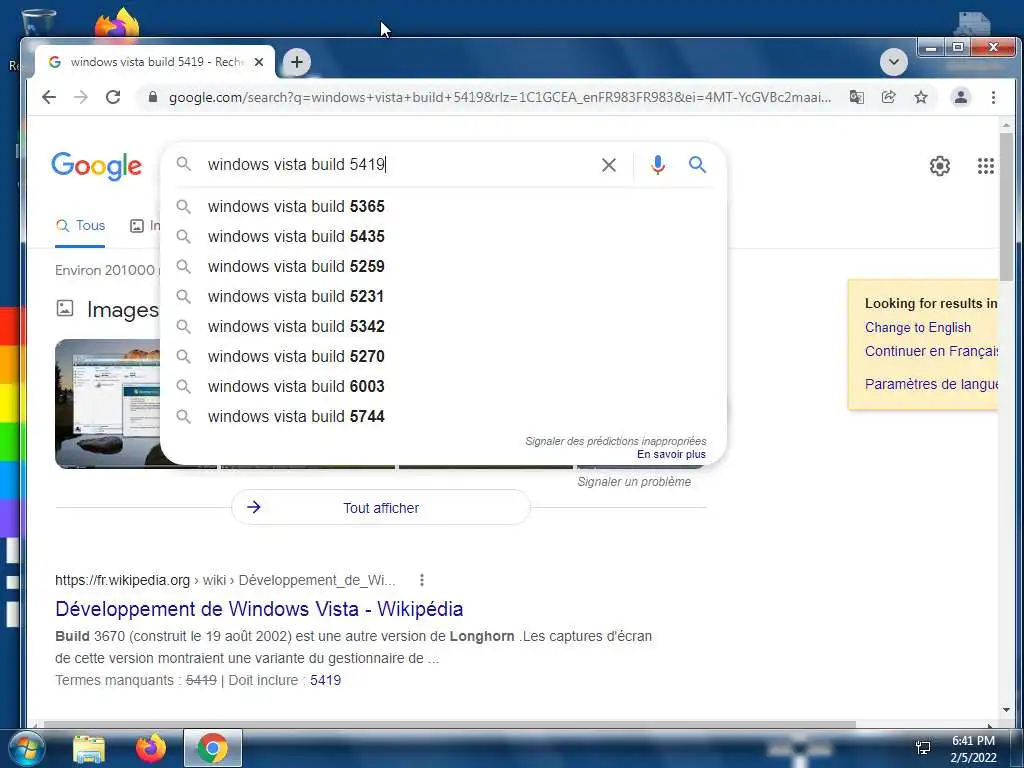The image size is (1024, 768).
Task: Click the network tray icon
Action: tap(923, 748)
